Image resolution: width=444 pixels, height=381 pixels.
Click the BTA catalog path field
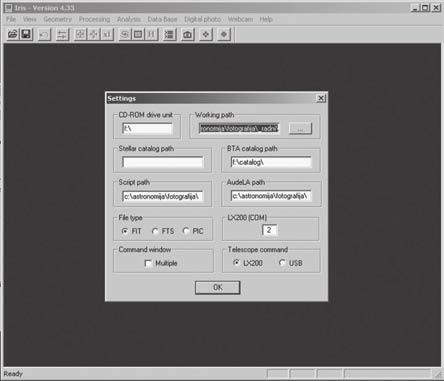pos(271,162)
